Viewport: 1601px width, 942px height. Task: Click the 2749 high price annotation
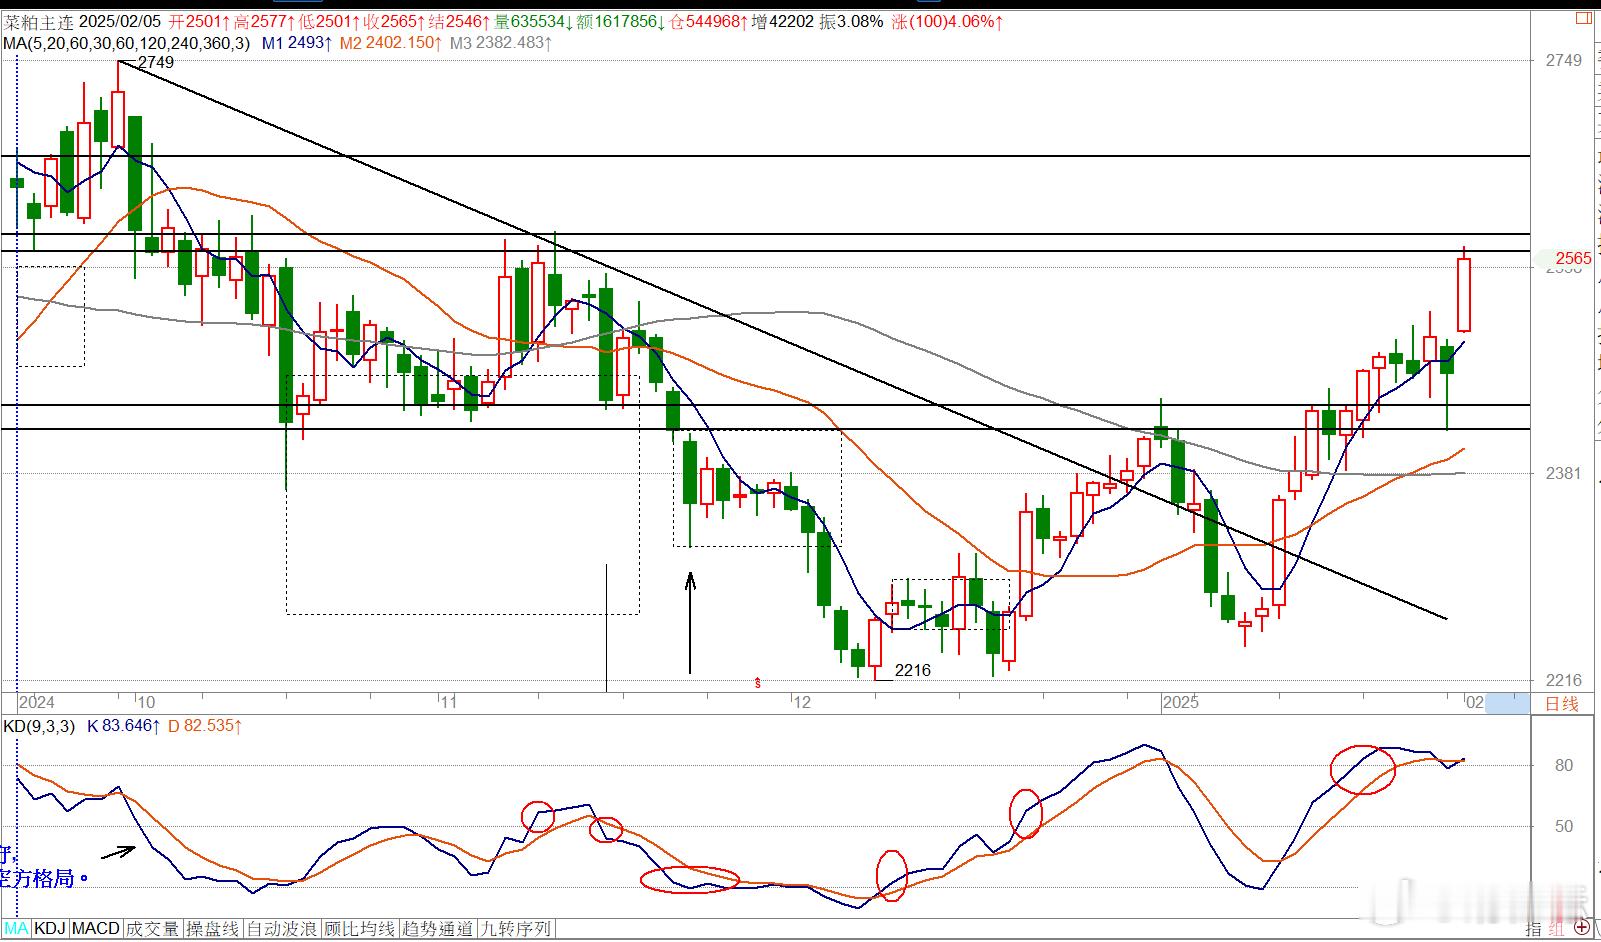156,62
